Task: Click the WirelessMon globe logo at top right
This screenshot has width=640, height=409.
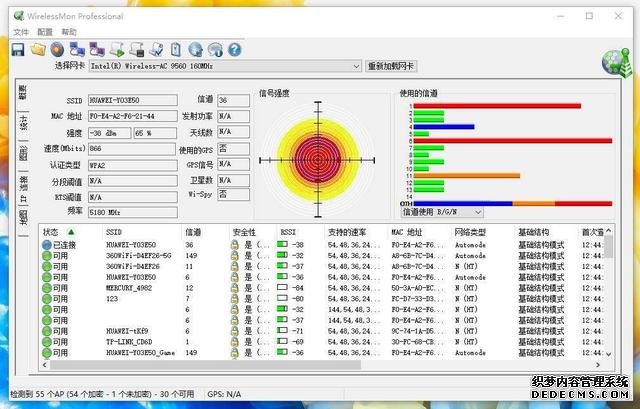Action: pyautogui.click(x=616, y=63)
